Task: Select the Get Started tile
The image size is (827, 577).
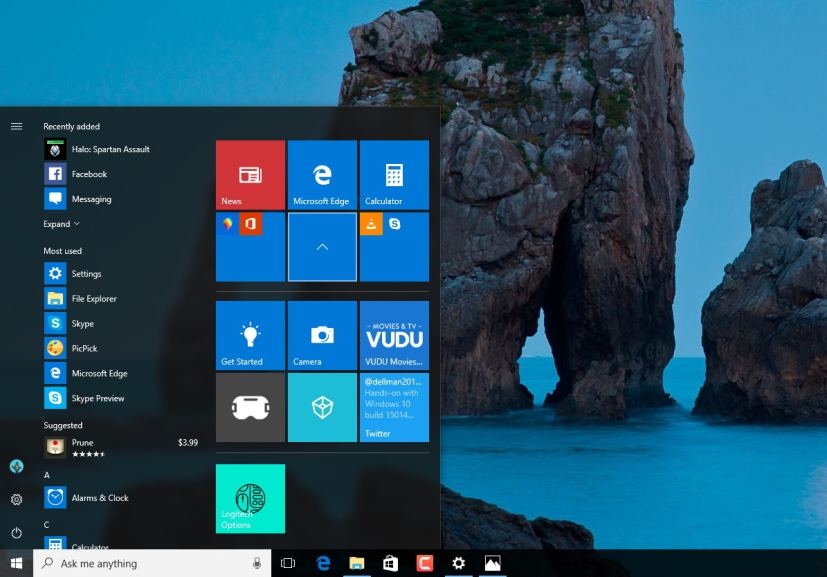Action: click(x=248, y=334)
